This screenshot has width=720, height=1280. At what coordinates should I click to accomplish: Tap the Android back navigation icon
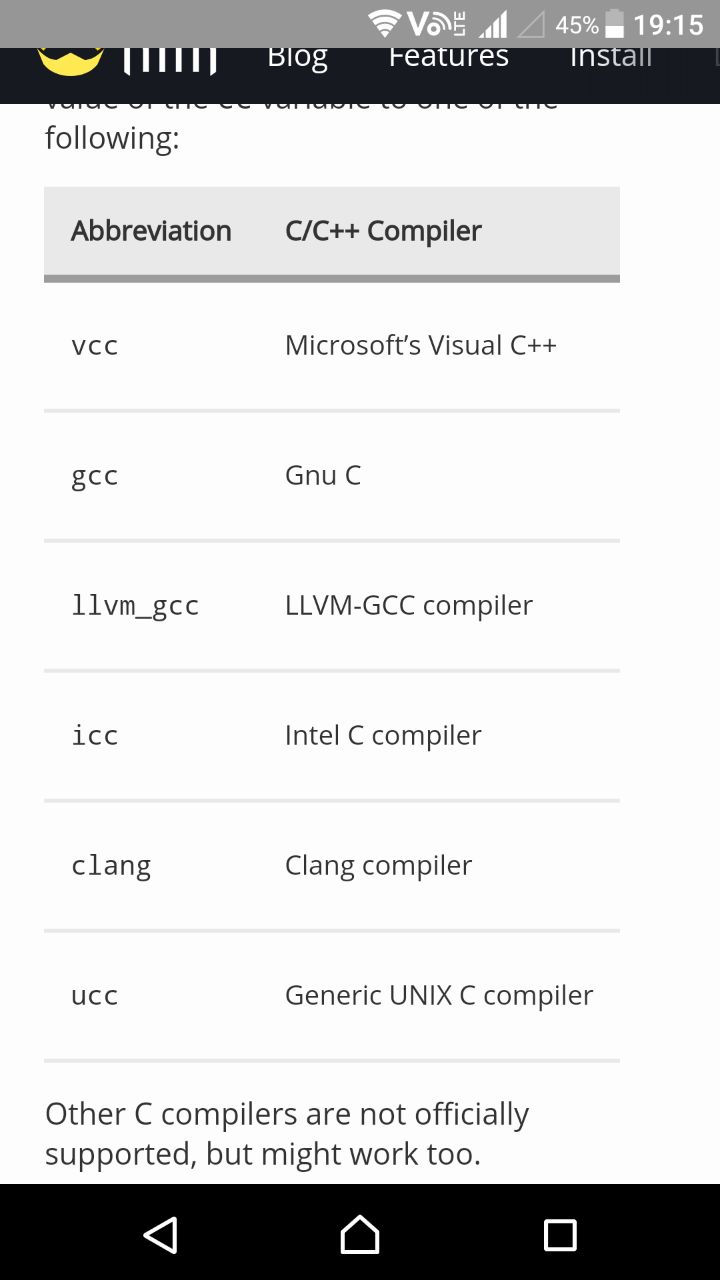[x=160, y=1234]
